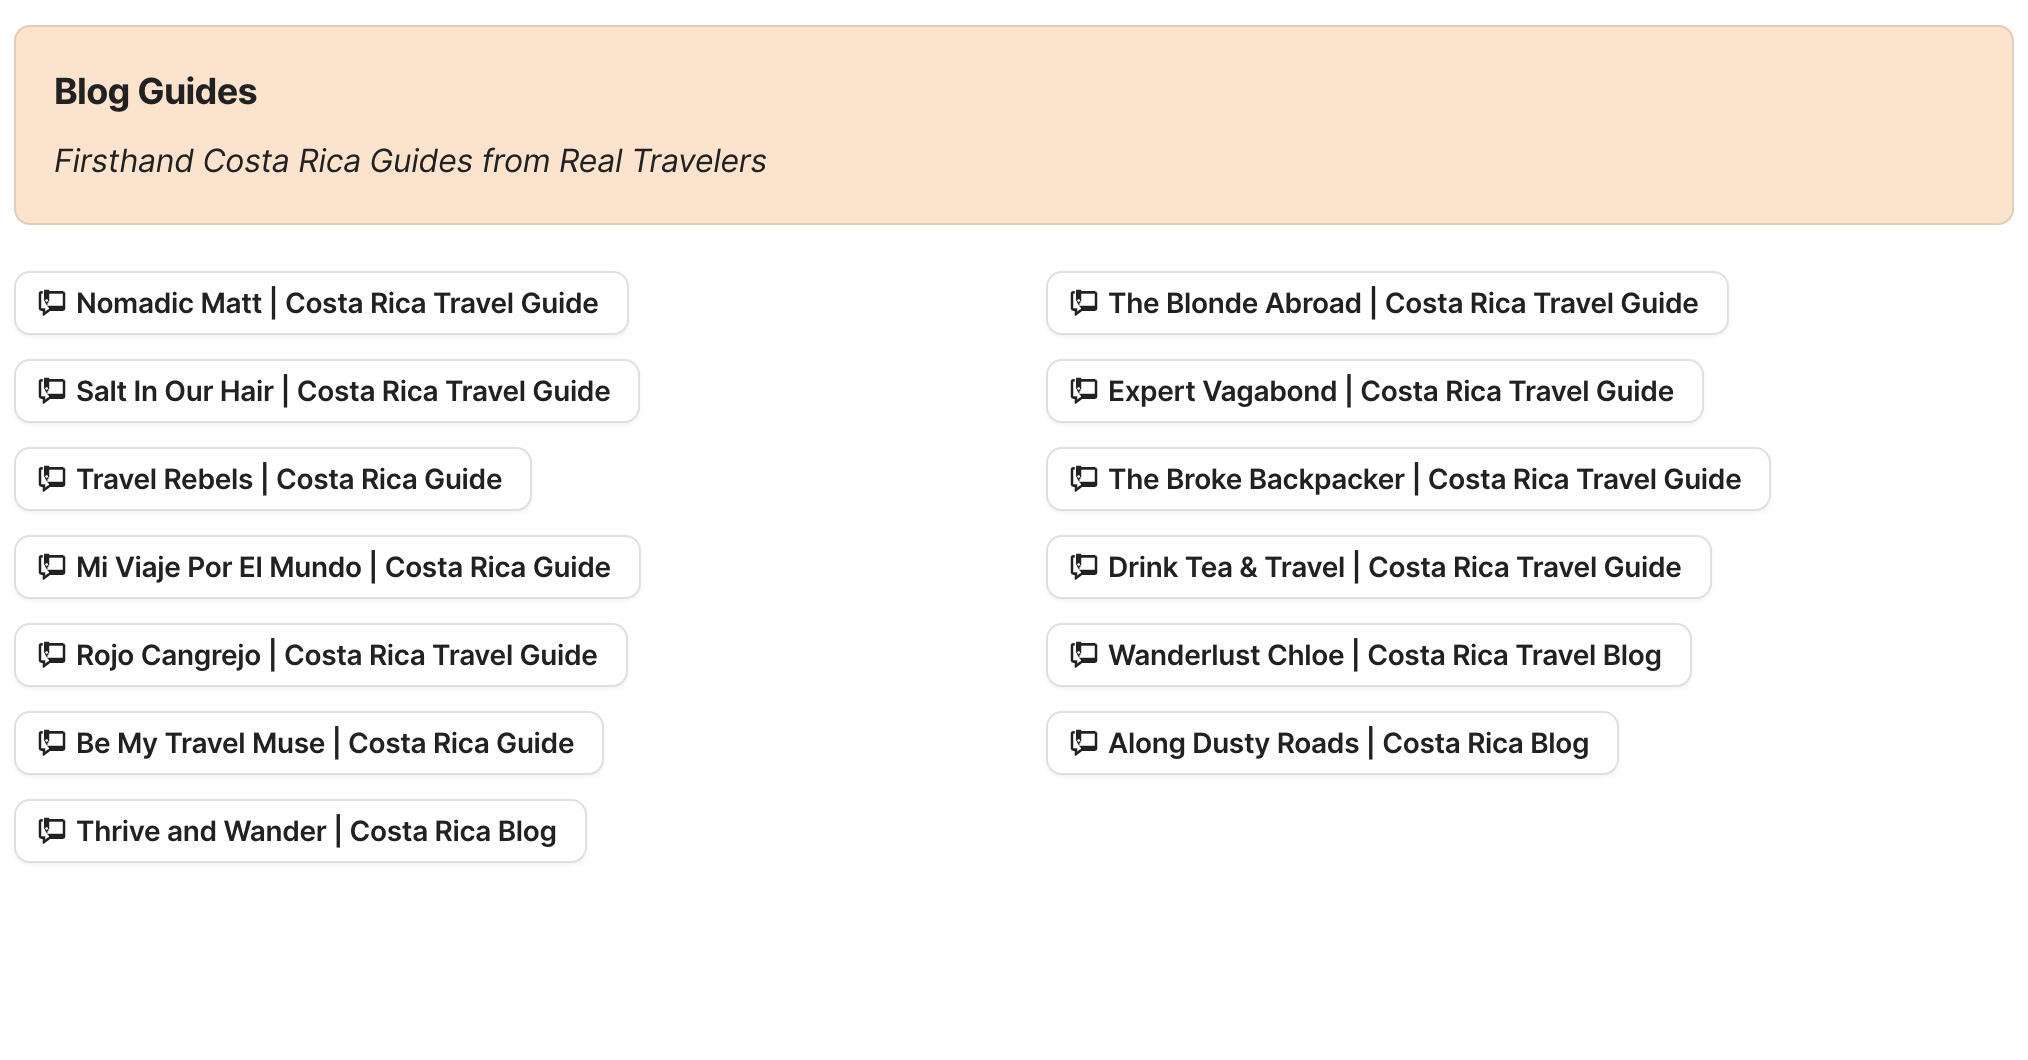Click the speech bubble icon for Expert Vagabond
Viewport: 2028px width, 1060px height.
click(x=1083, y=391)
